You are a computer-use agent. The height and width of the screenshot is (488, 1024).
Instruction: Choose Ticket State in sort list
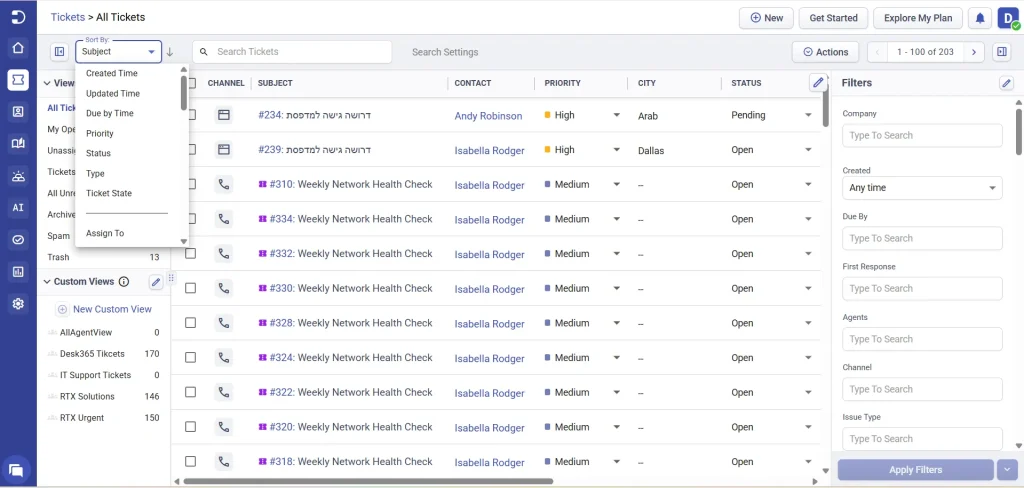108,193
